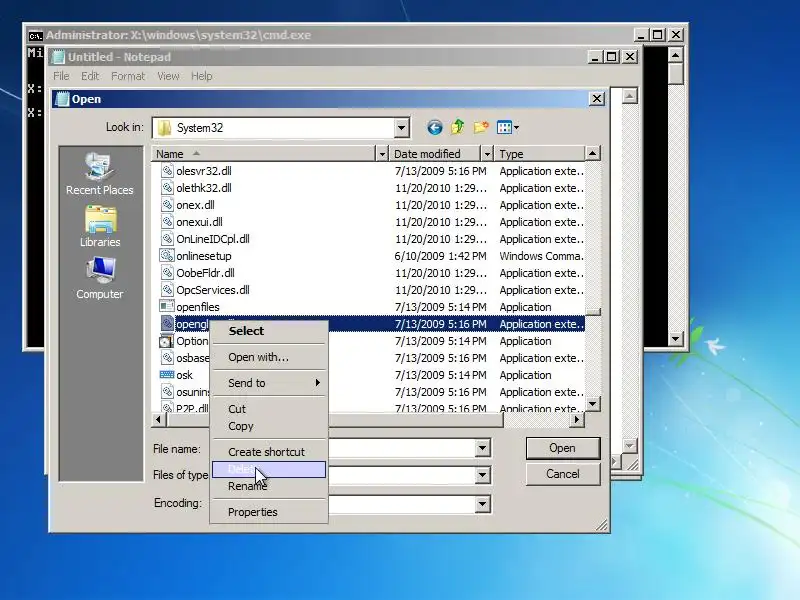
Task: Select the OobeFldr.dll file icon
Action: point(167,273)
